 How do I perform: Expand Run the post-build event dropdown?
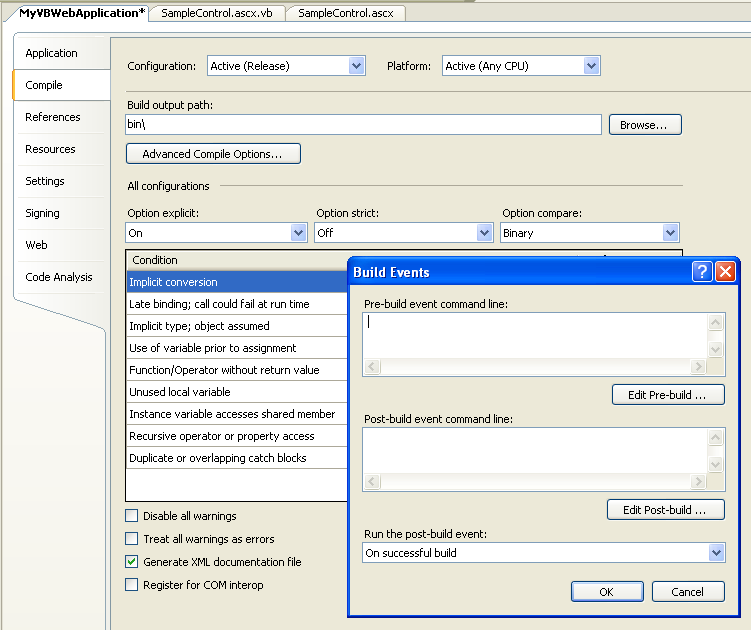(x=716, y=552)
